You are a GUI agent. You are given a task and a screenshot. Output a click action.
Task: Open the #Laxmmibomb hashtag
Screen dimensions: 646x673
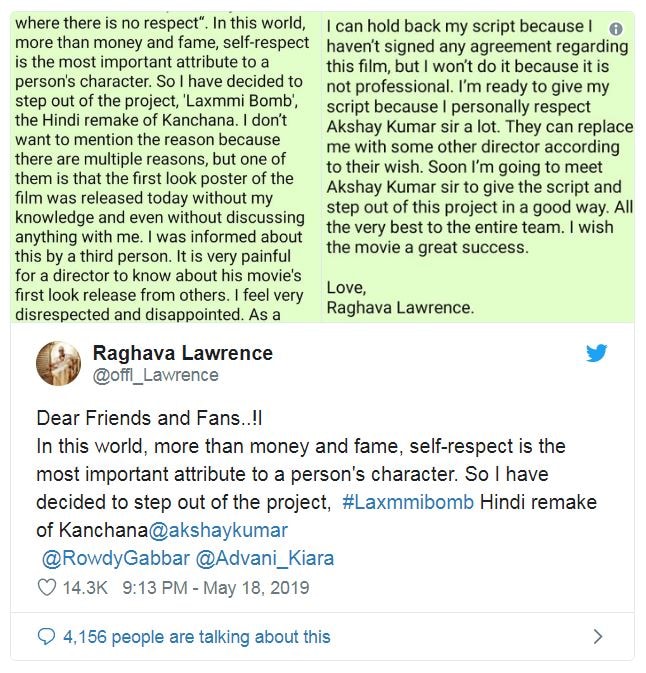408,502
